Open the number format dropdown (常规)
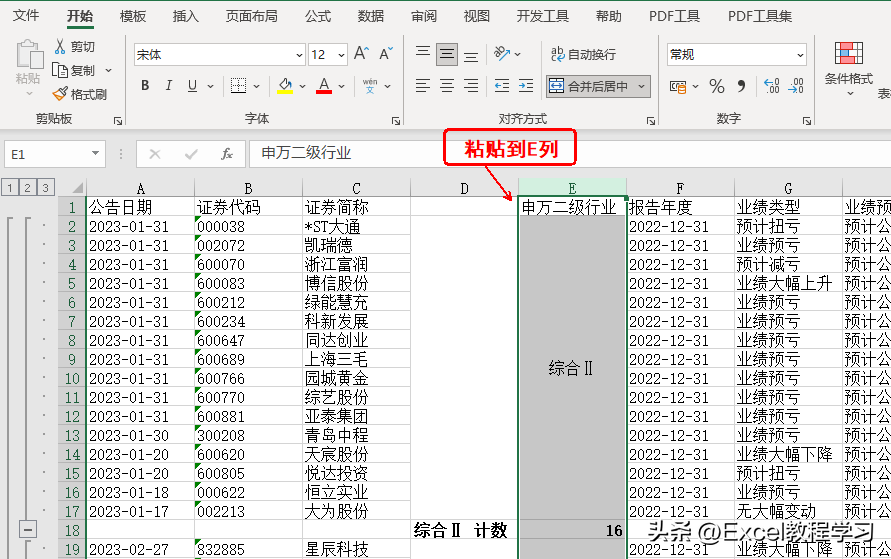The image size is (891, 559). click(800, 55)
